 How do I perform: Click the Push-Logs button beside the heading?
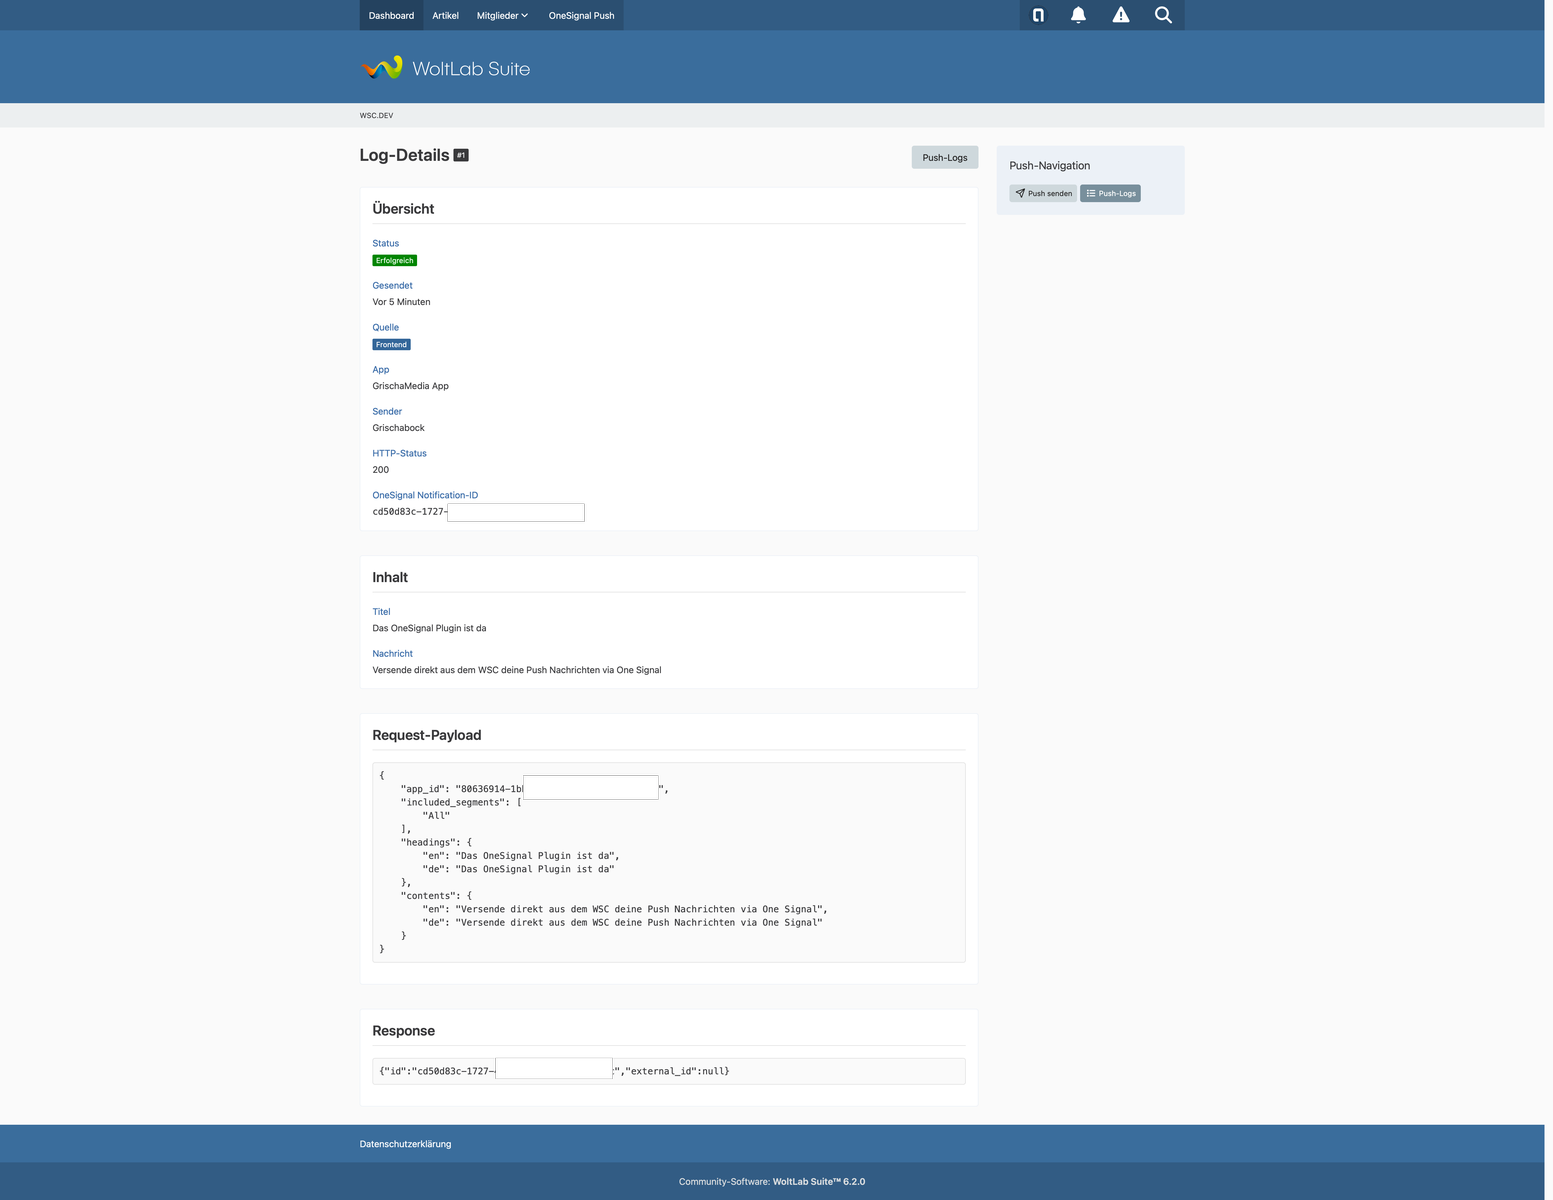point(944,158)
